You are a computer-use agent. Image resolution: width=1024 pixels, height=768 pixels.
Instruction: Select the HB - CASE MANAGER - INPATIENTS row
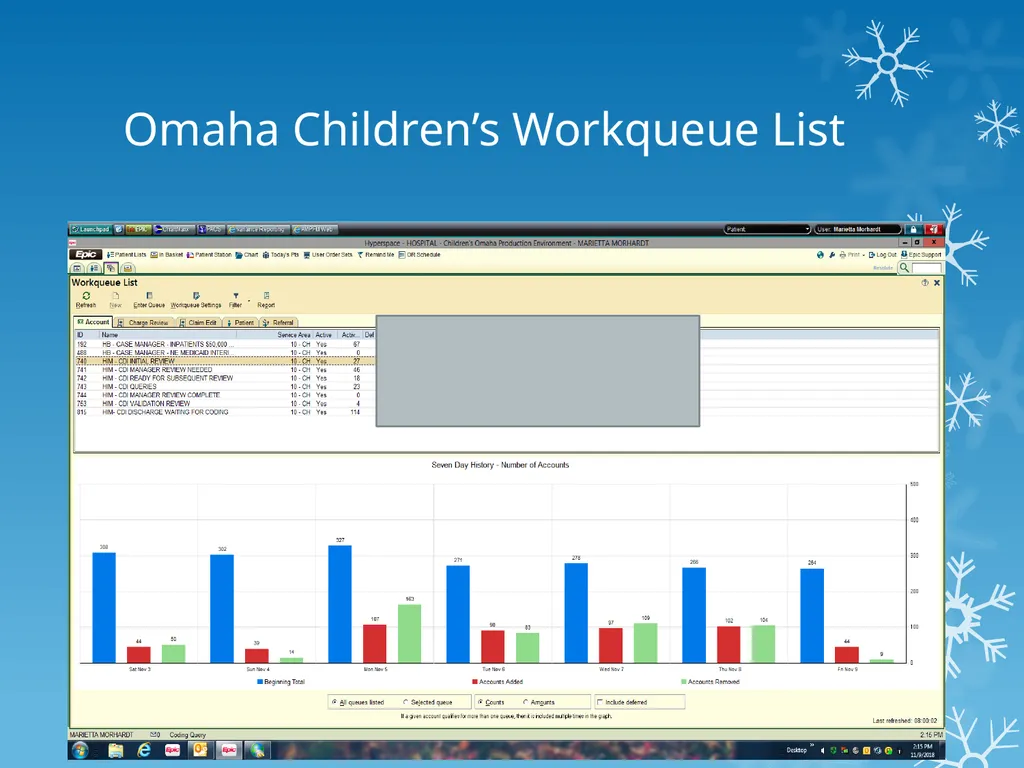(x=225, y=344)
